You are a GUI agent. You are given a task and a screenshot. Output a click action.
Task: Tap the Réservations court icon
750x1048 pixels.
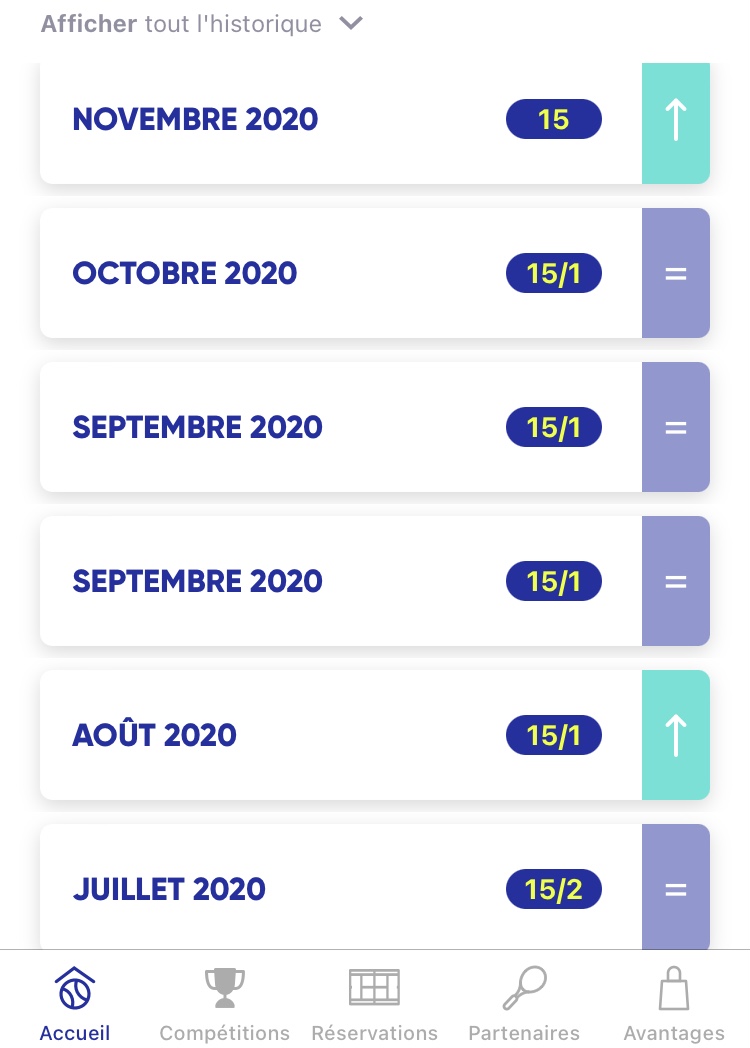point(374,988)
